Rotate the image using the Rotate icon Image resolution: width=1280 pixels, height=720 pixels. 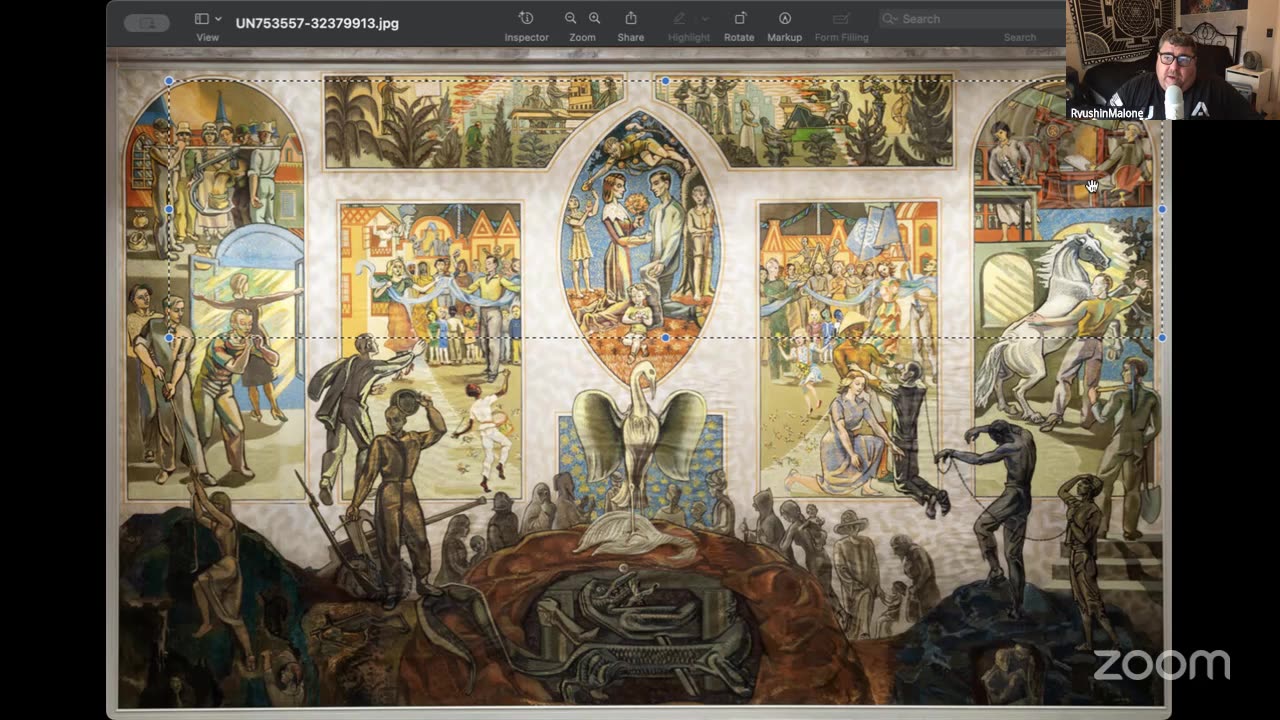(740, 18)
